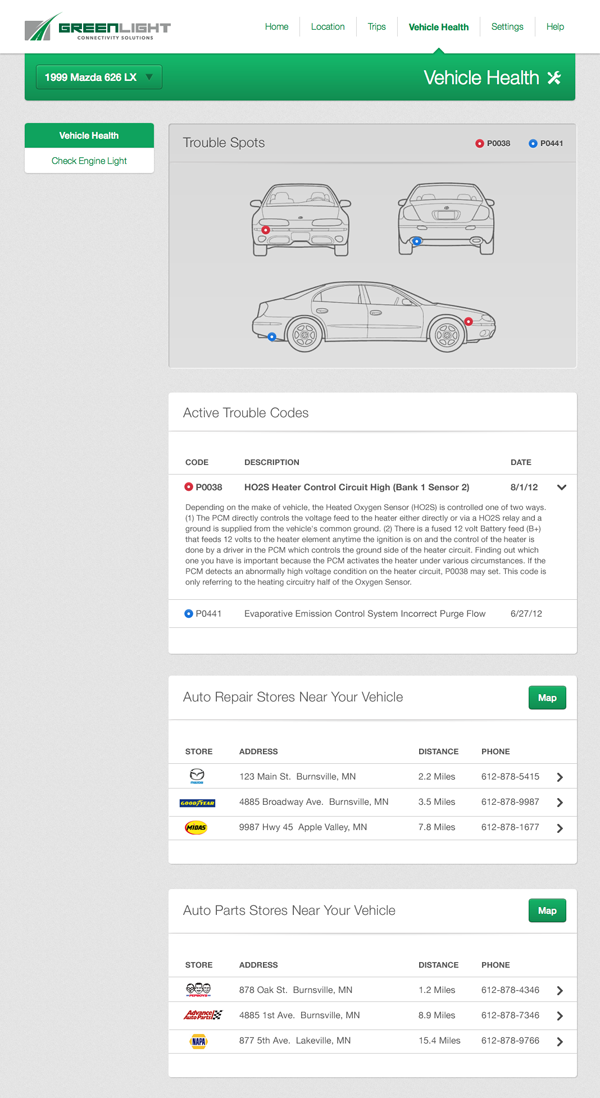Screen dimensions: 600x1098
Task: Open details arrow for 878 Oak St. store
Action: 559,991
